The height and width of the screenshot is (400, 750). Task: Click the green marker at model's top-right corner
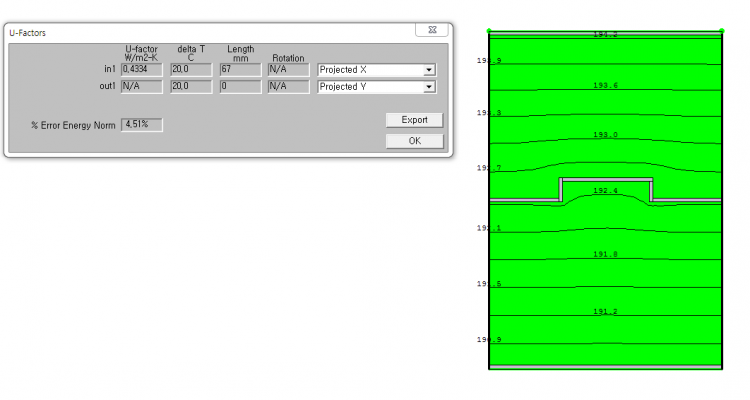pos(722,31)
